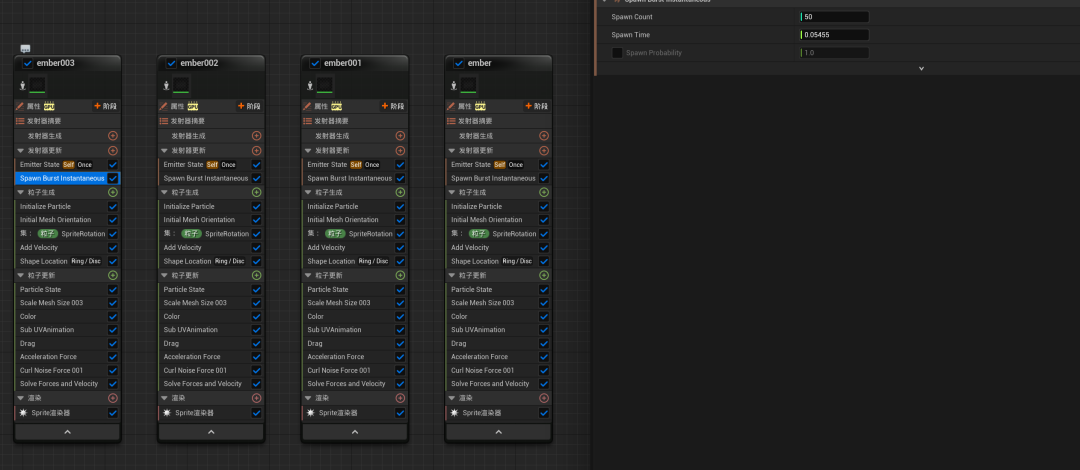Disable the ember002 emitter checkbox
Image resolution: width=1080 pixels, height=470 pixels.
[172, 63]
